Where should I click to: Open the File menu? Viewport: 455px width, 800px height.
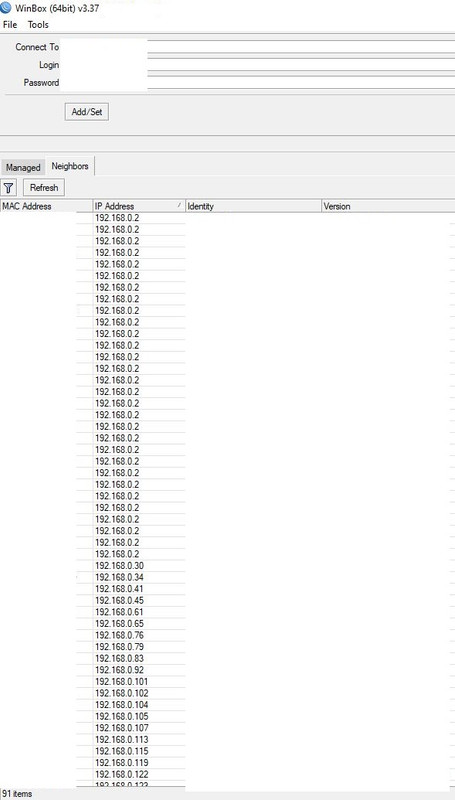pyautogui.click(x=10, y=24)
